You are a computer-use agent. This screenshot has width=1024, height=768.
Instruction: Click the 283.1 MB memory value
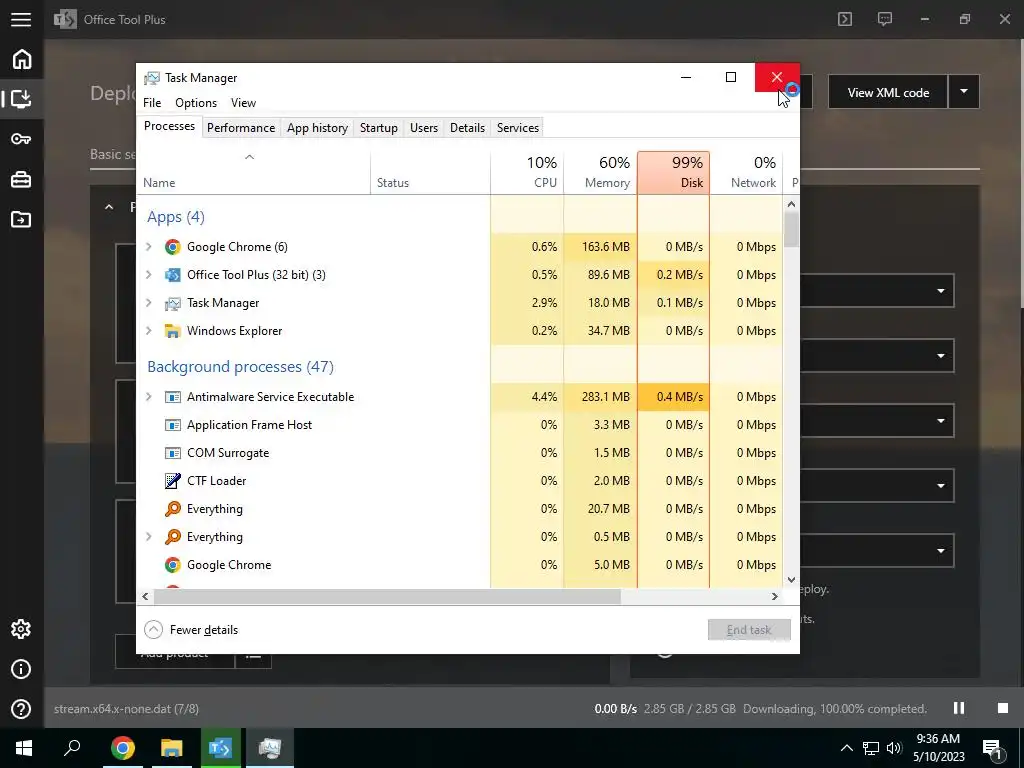click(605, 397)
